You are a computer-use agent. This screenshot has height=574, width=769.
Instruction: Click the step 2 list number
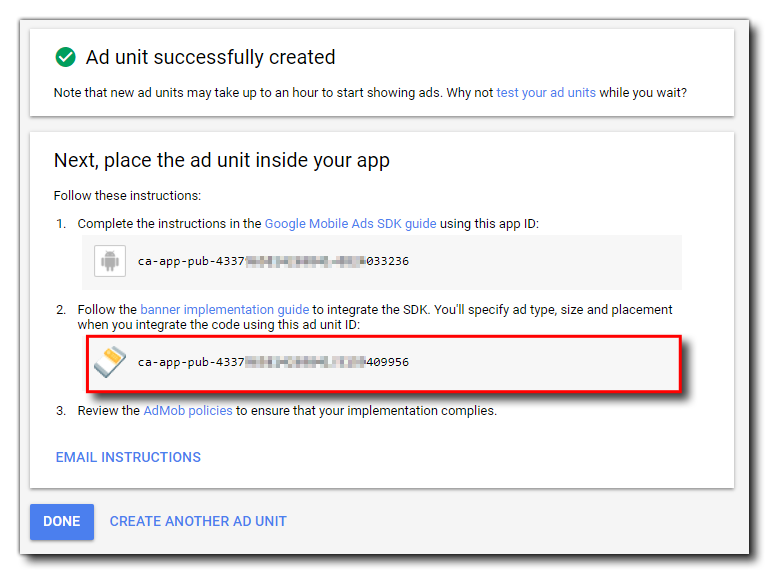[x=62, y=310]
